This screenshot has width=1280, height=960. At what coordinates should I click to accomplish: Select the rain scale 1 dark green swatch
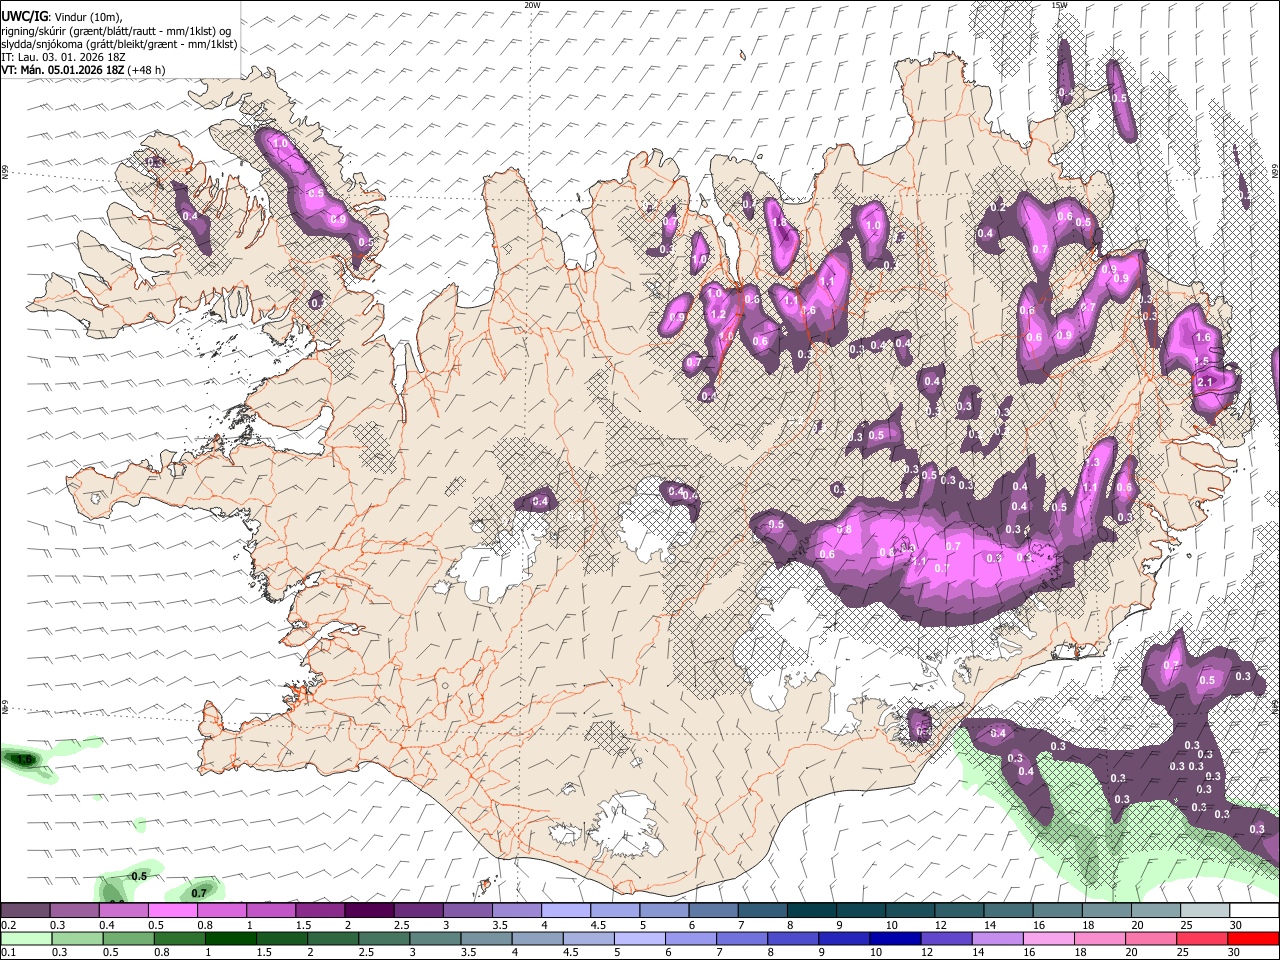(x=231, y=938)
